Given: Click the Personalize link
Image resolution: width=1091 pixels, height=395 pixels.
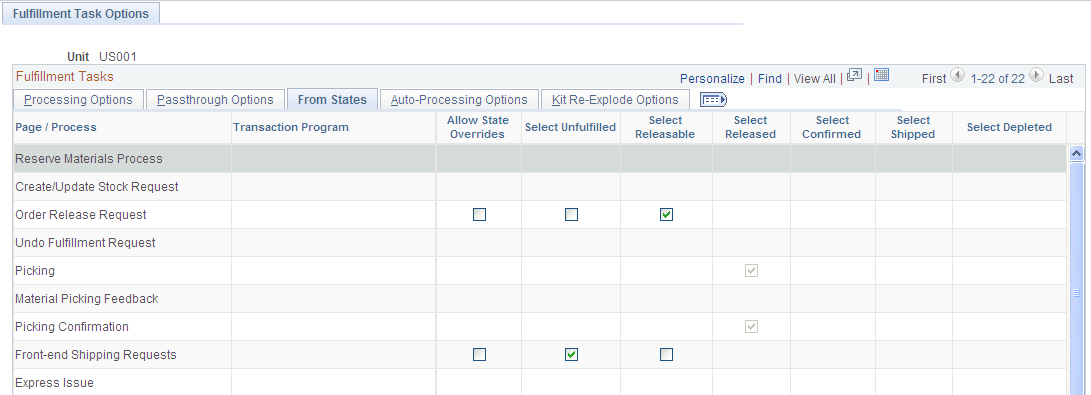Looking at the screenshot, I should (712, 79).
